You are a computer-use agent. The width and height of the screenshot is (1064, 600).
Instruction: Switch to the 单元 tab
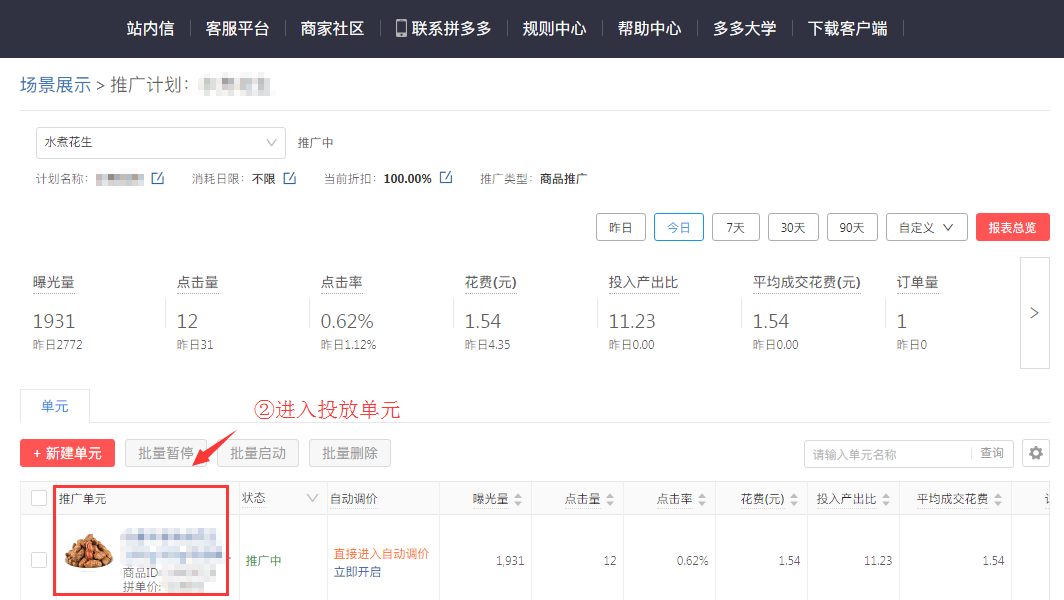[x=55, y=407]
